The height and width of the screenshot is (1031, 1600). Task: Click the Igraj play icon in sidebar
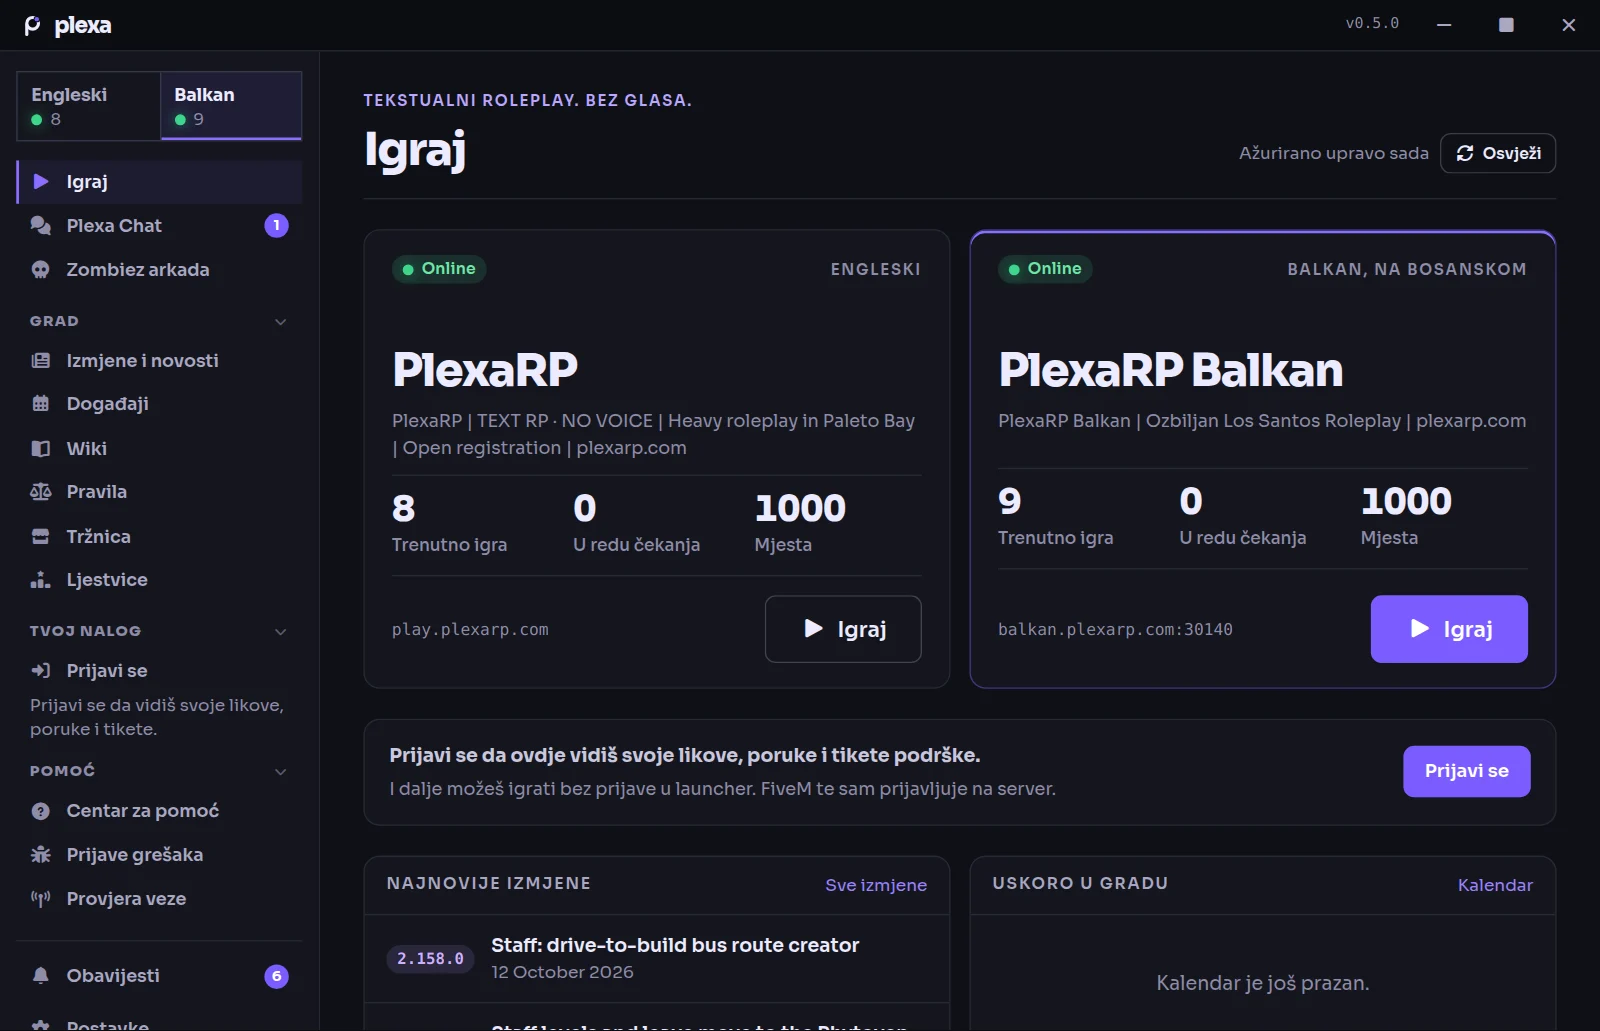41,182
